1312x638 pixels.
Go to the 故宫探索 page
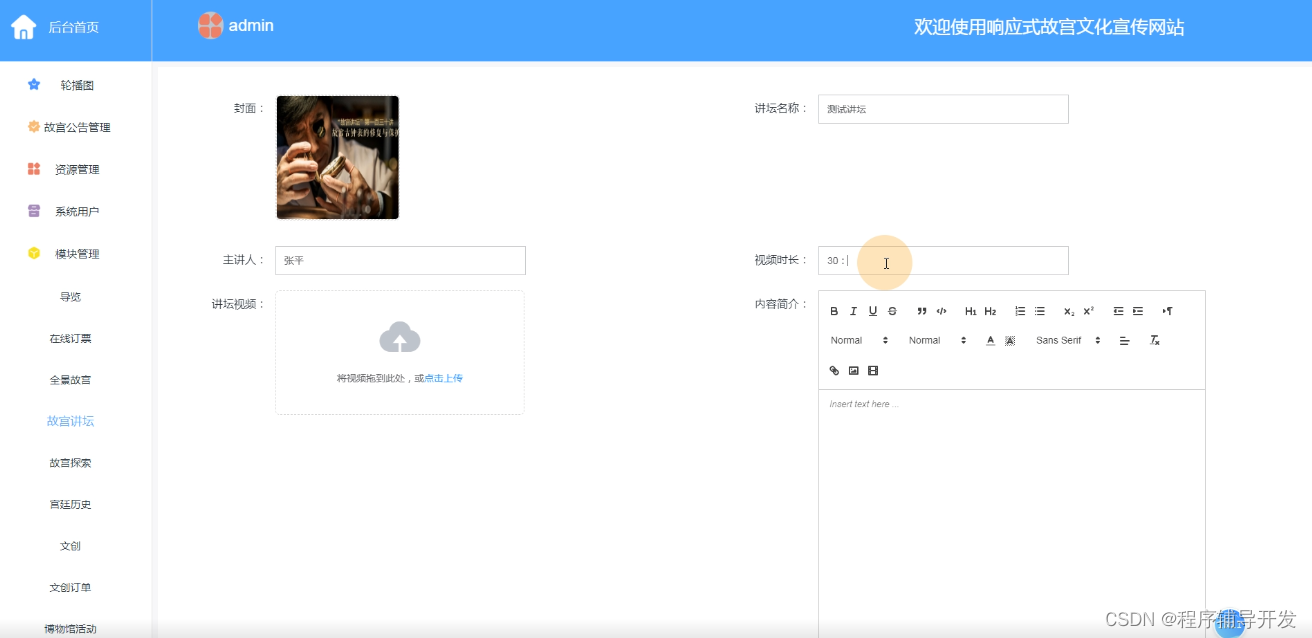pyautogui.click(x=70, y=463)
